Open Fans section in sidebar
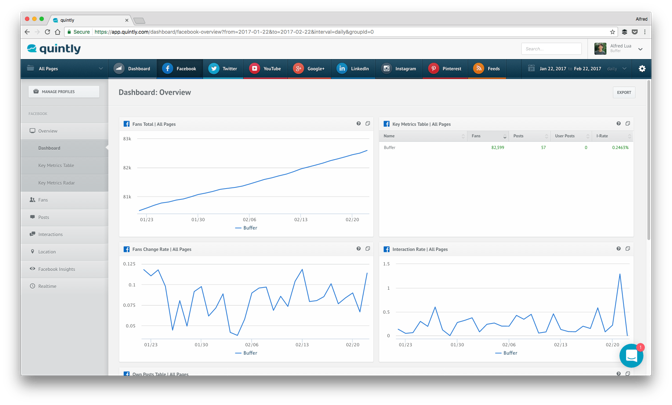Screen dimensions: 672x405 (x=65, y=200)
